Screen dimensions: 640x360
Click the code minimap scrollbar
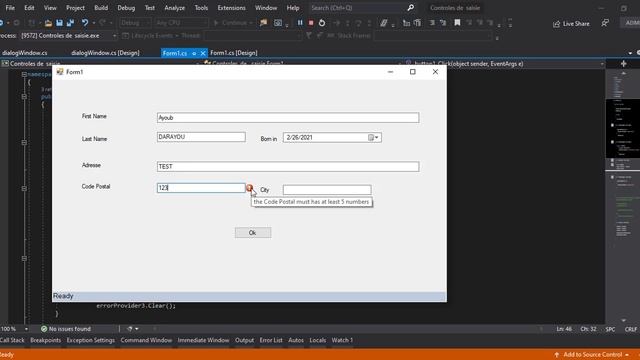pos(623,196)
